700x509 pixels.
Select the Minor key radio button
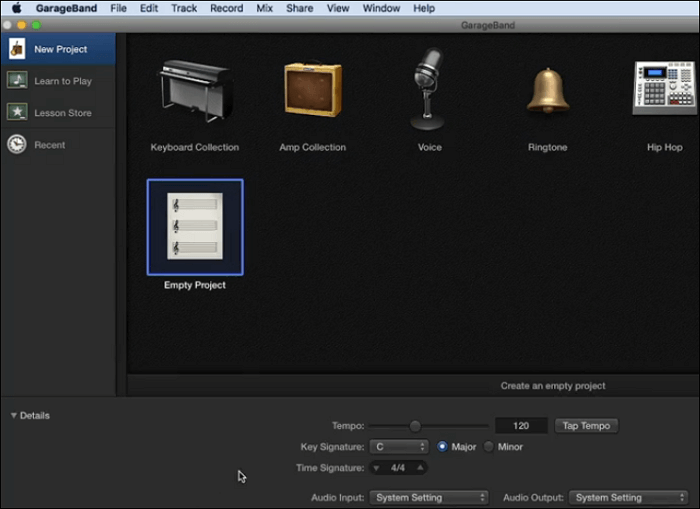click(488, 446)
